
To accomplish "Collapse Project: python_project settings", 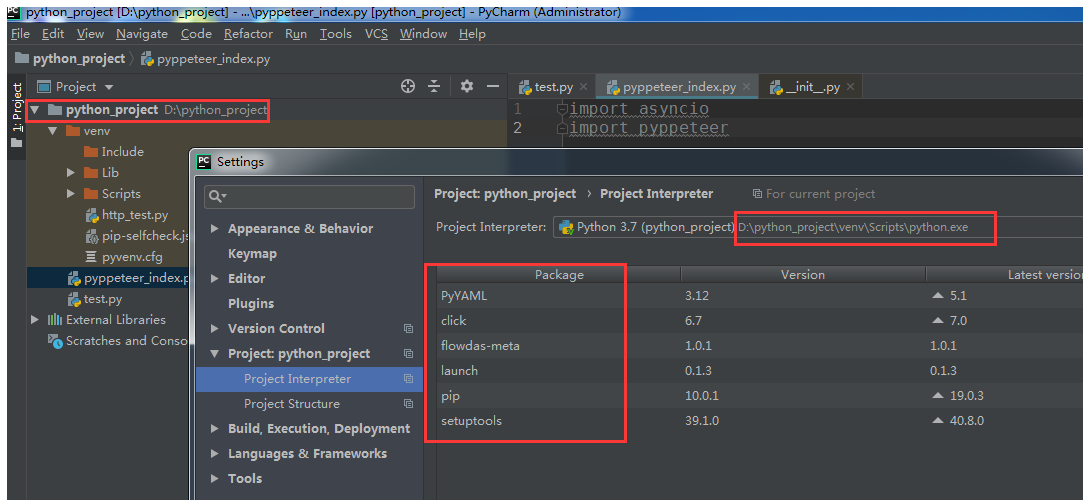I will [x=215, y=354].
